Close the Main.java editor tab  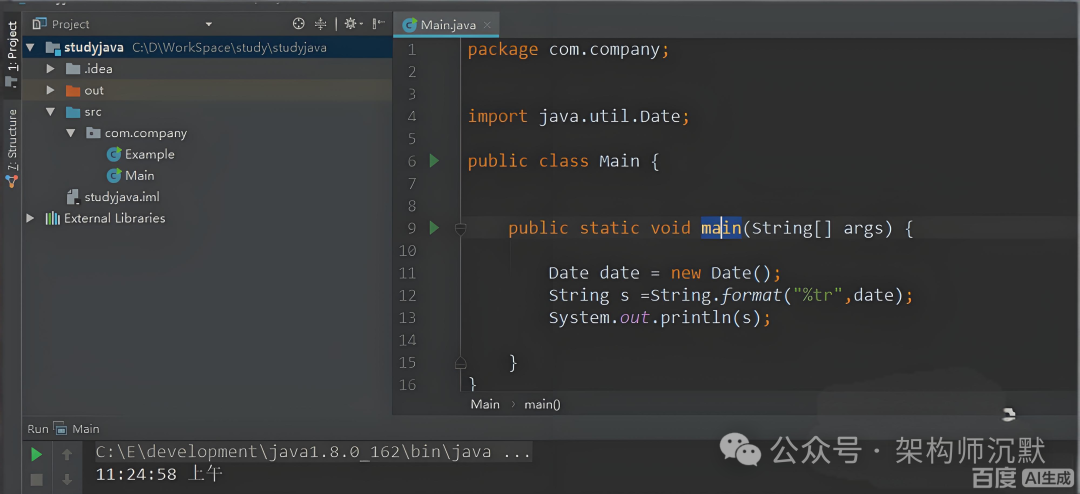click(x=487, y=25)
